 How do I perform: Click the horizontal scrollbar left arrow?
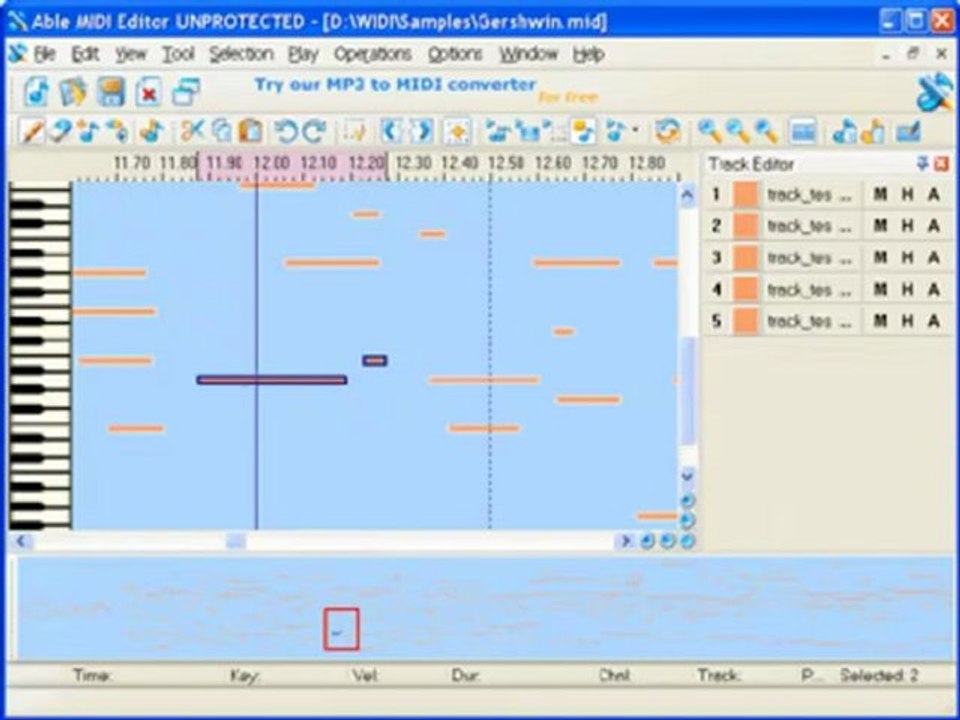pyautogui.click(x=21, y=541)
